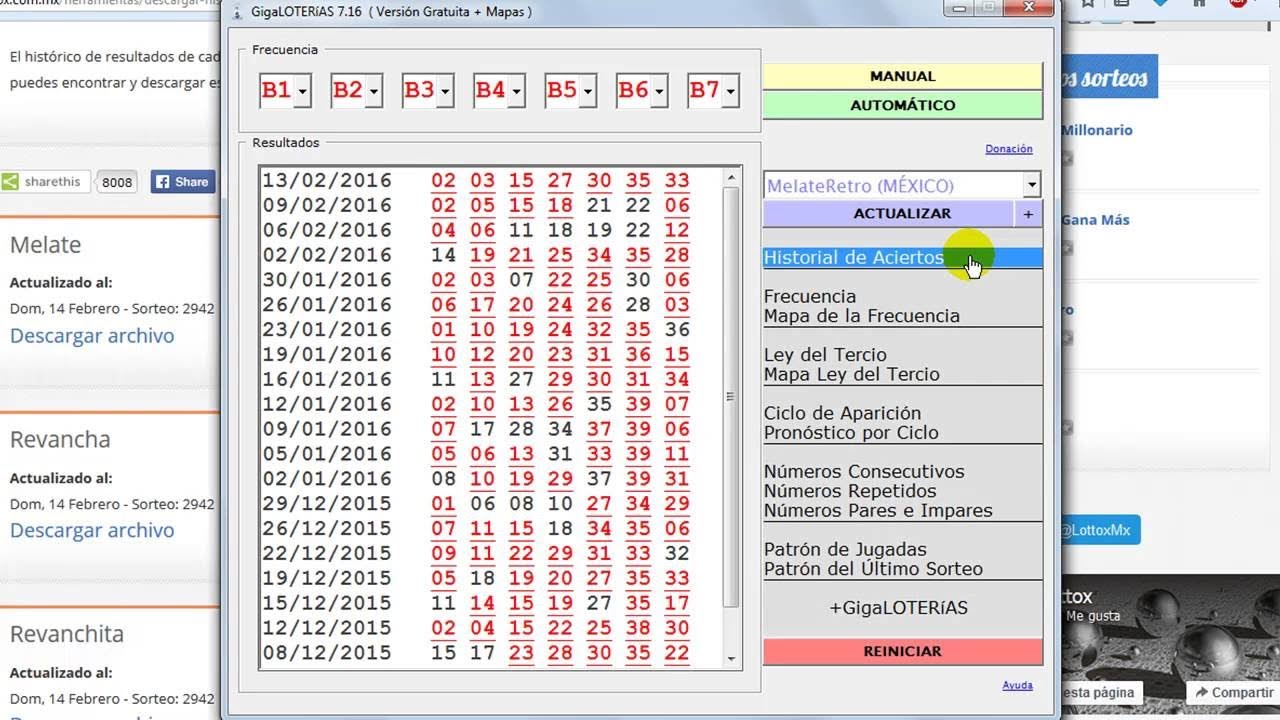Viewport: 1280px width, 720px height.
Task: Click the ACTUALIZAR button
Action: coord(889,213)
